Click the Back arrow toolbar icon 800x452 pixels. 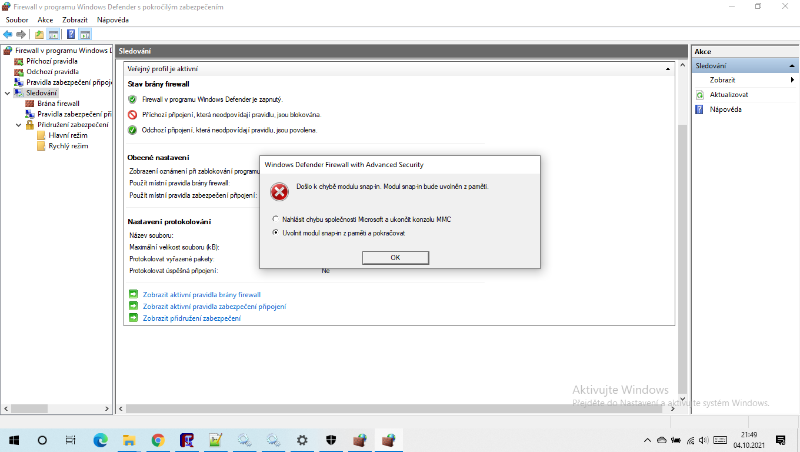[x=8, y=34]
